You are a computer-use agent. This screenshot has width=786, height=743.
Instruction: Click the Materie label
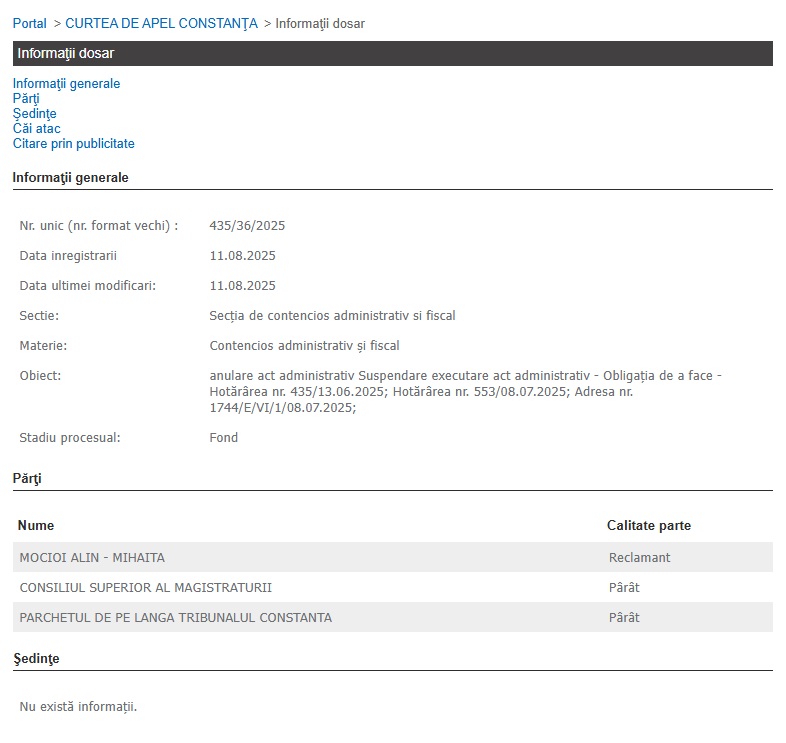click(43, 346)
